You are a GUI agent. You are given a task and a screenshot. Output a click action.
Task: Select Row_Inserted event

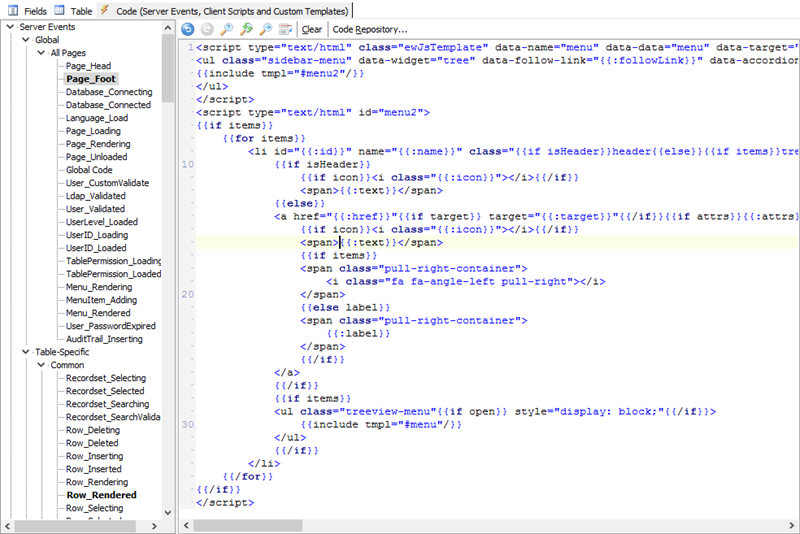93,469
